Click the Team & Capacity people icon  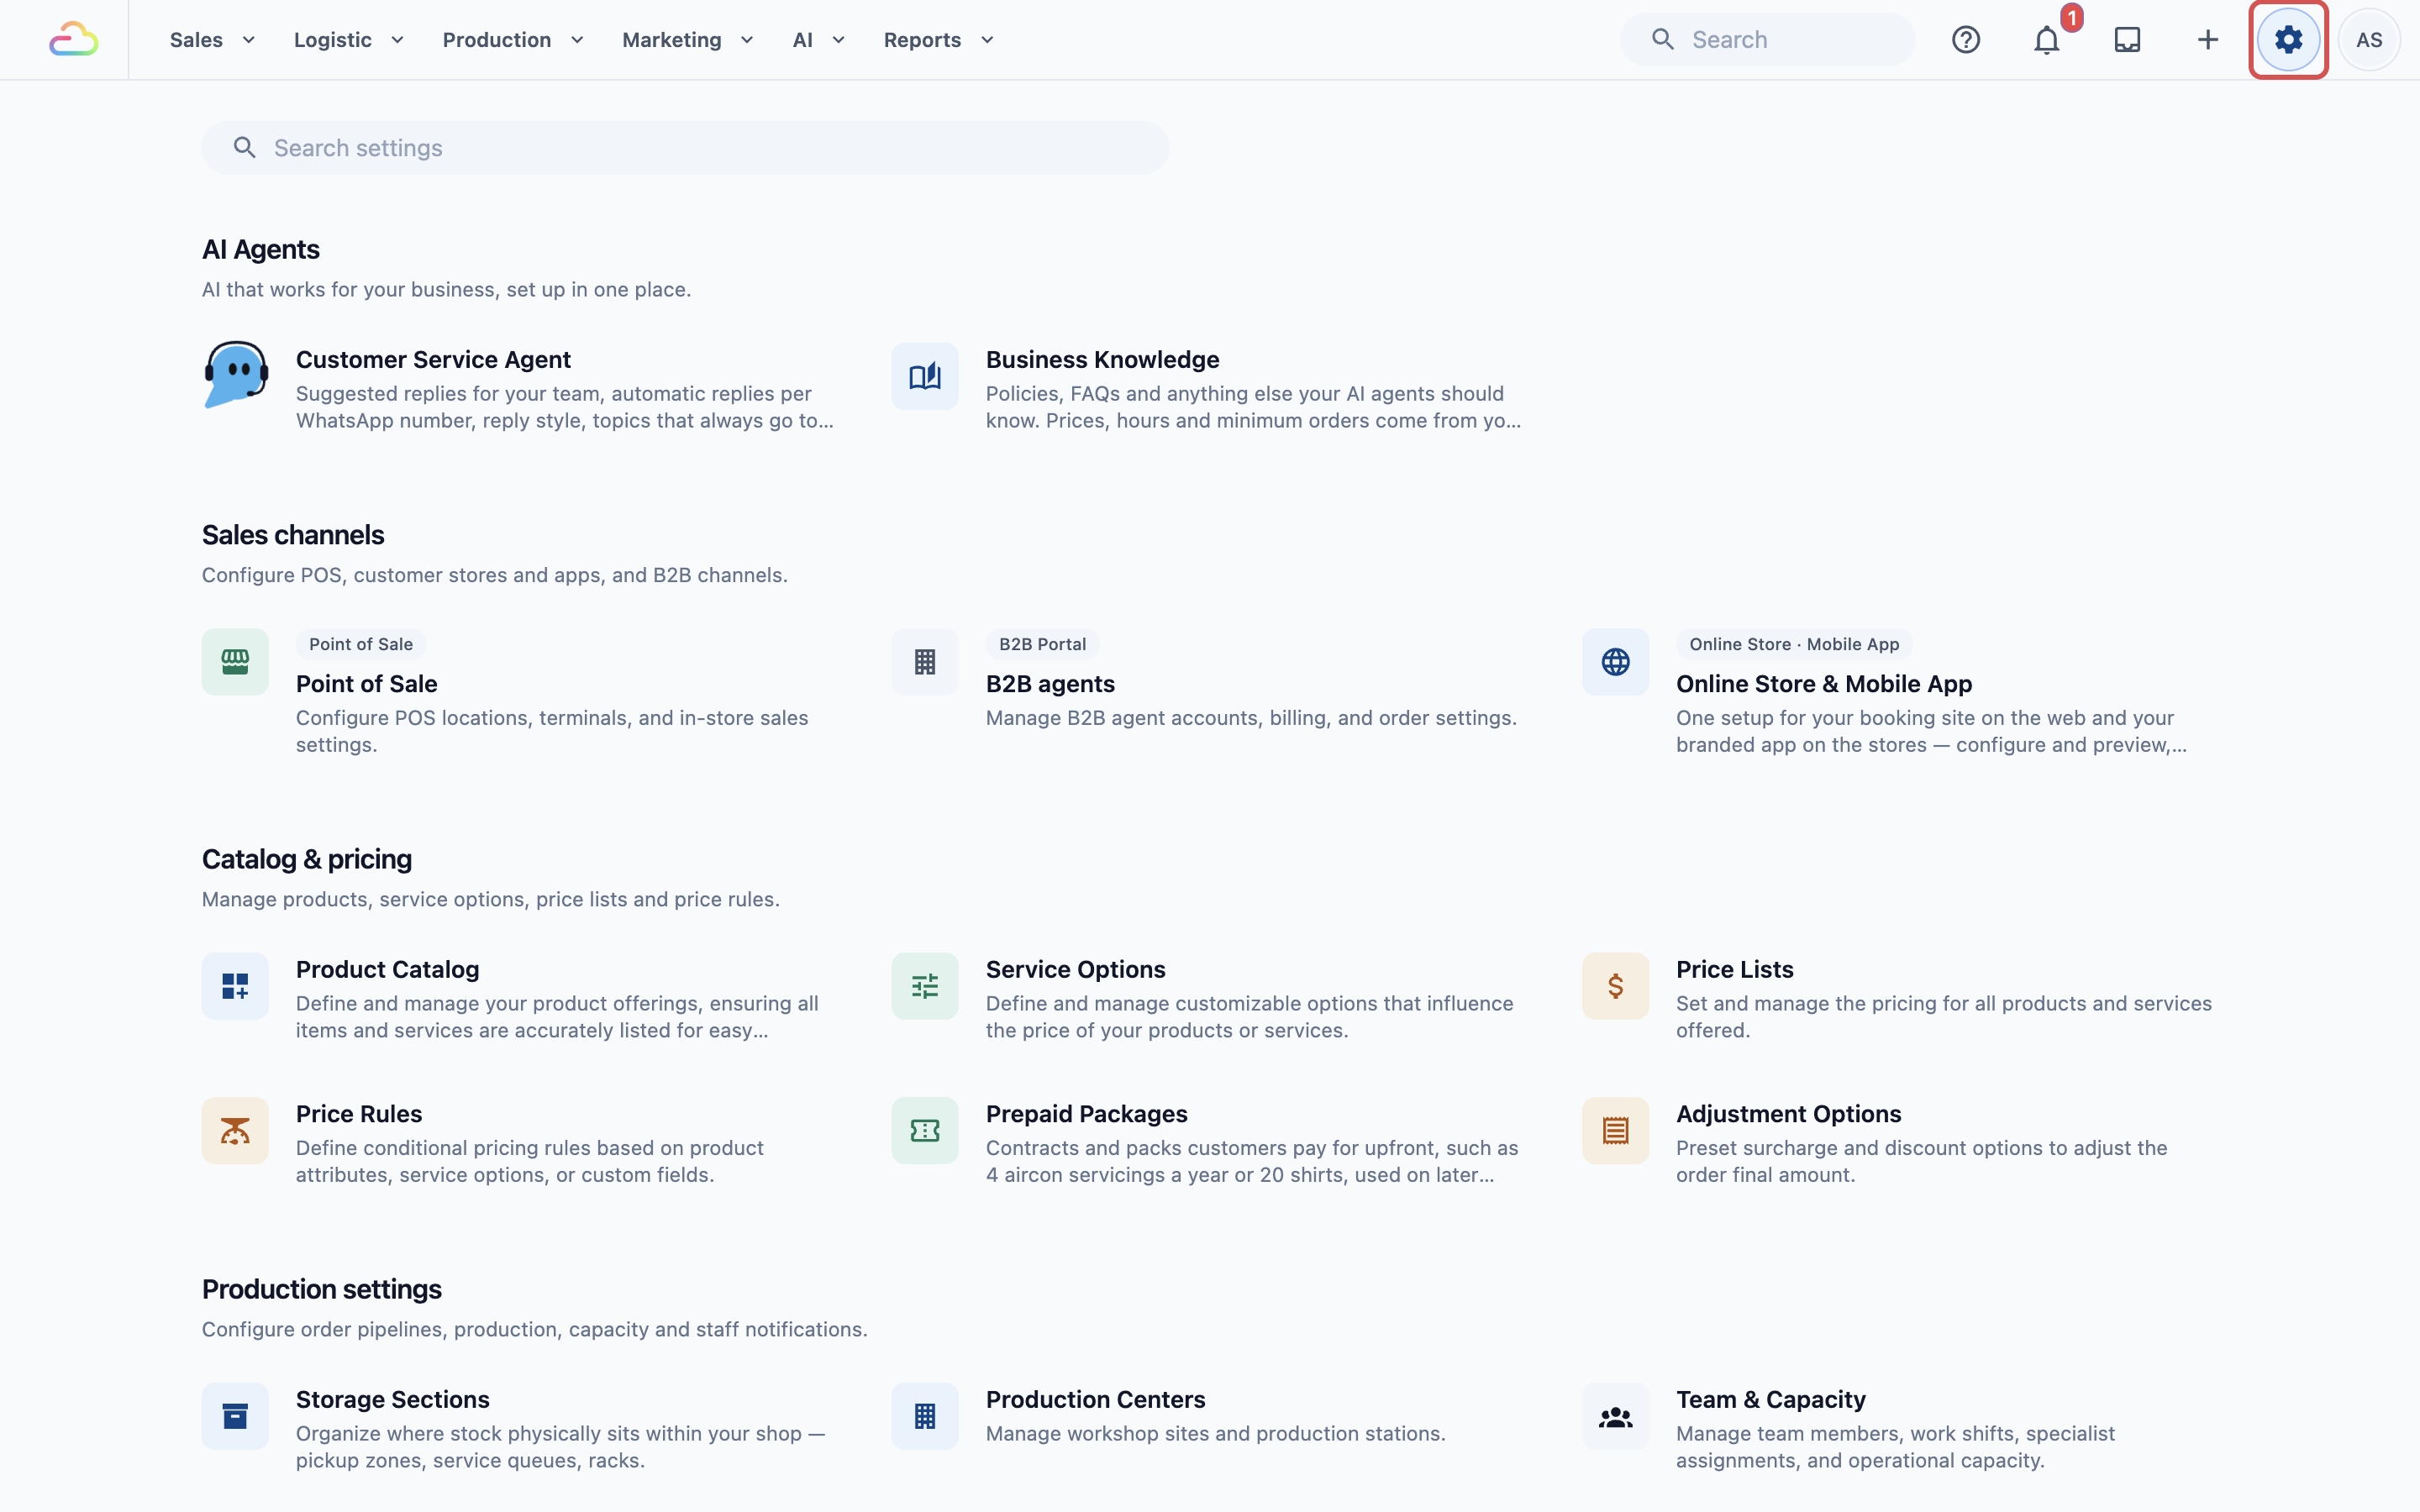pyautogui.click(x=1615, y=1416)
